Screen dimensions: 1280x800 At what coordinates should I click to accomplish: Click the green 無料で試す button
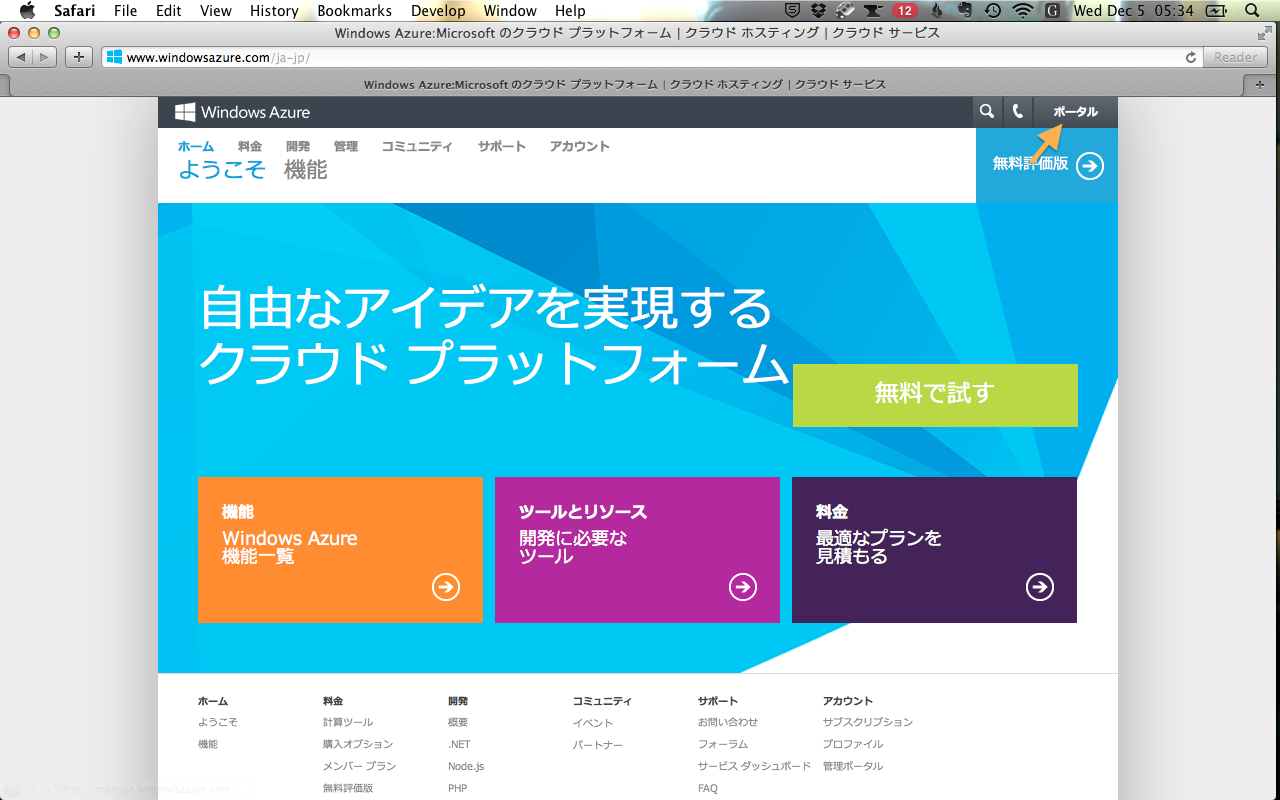click(x=935, y=395)
